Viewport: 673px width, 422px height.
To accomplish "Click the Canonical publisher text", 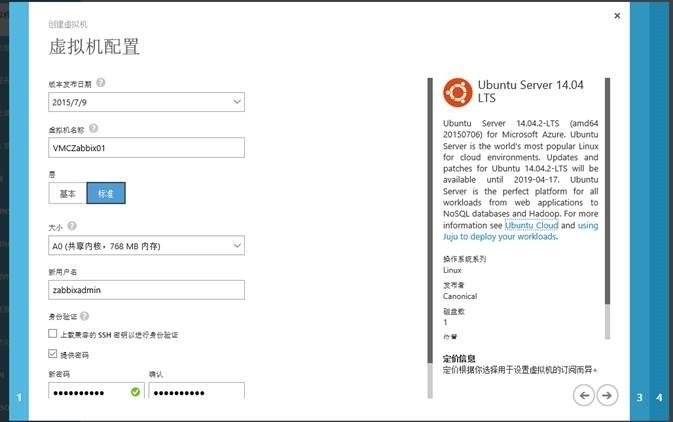I will (x=460, y=296).
